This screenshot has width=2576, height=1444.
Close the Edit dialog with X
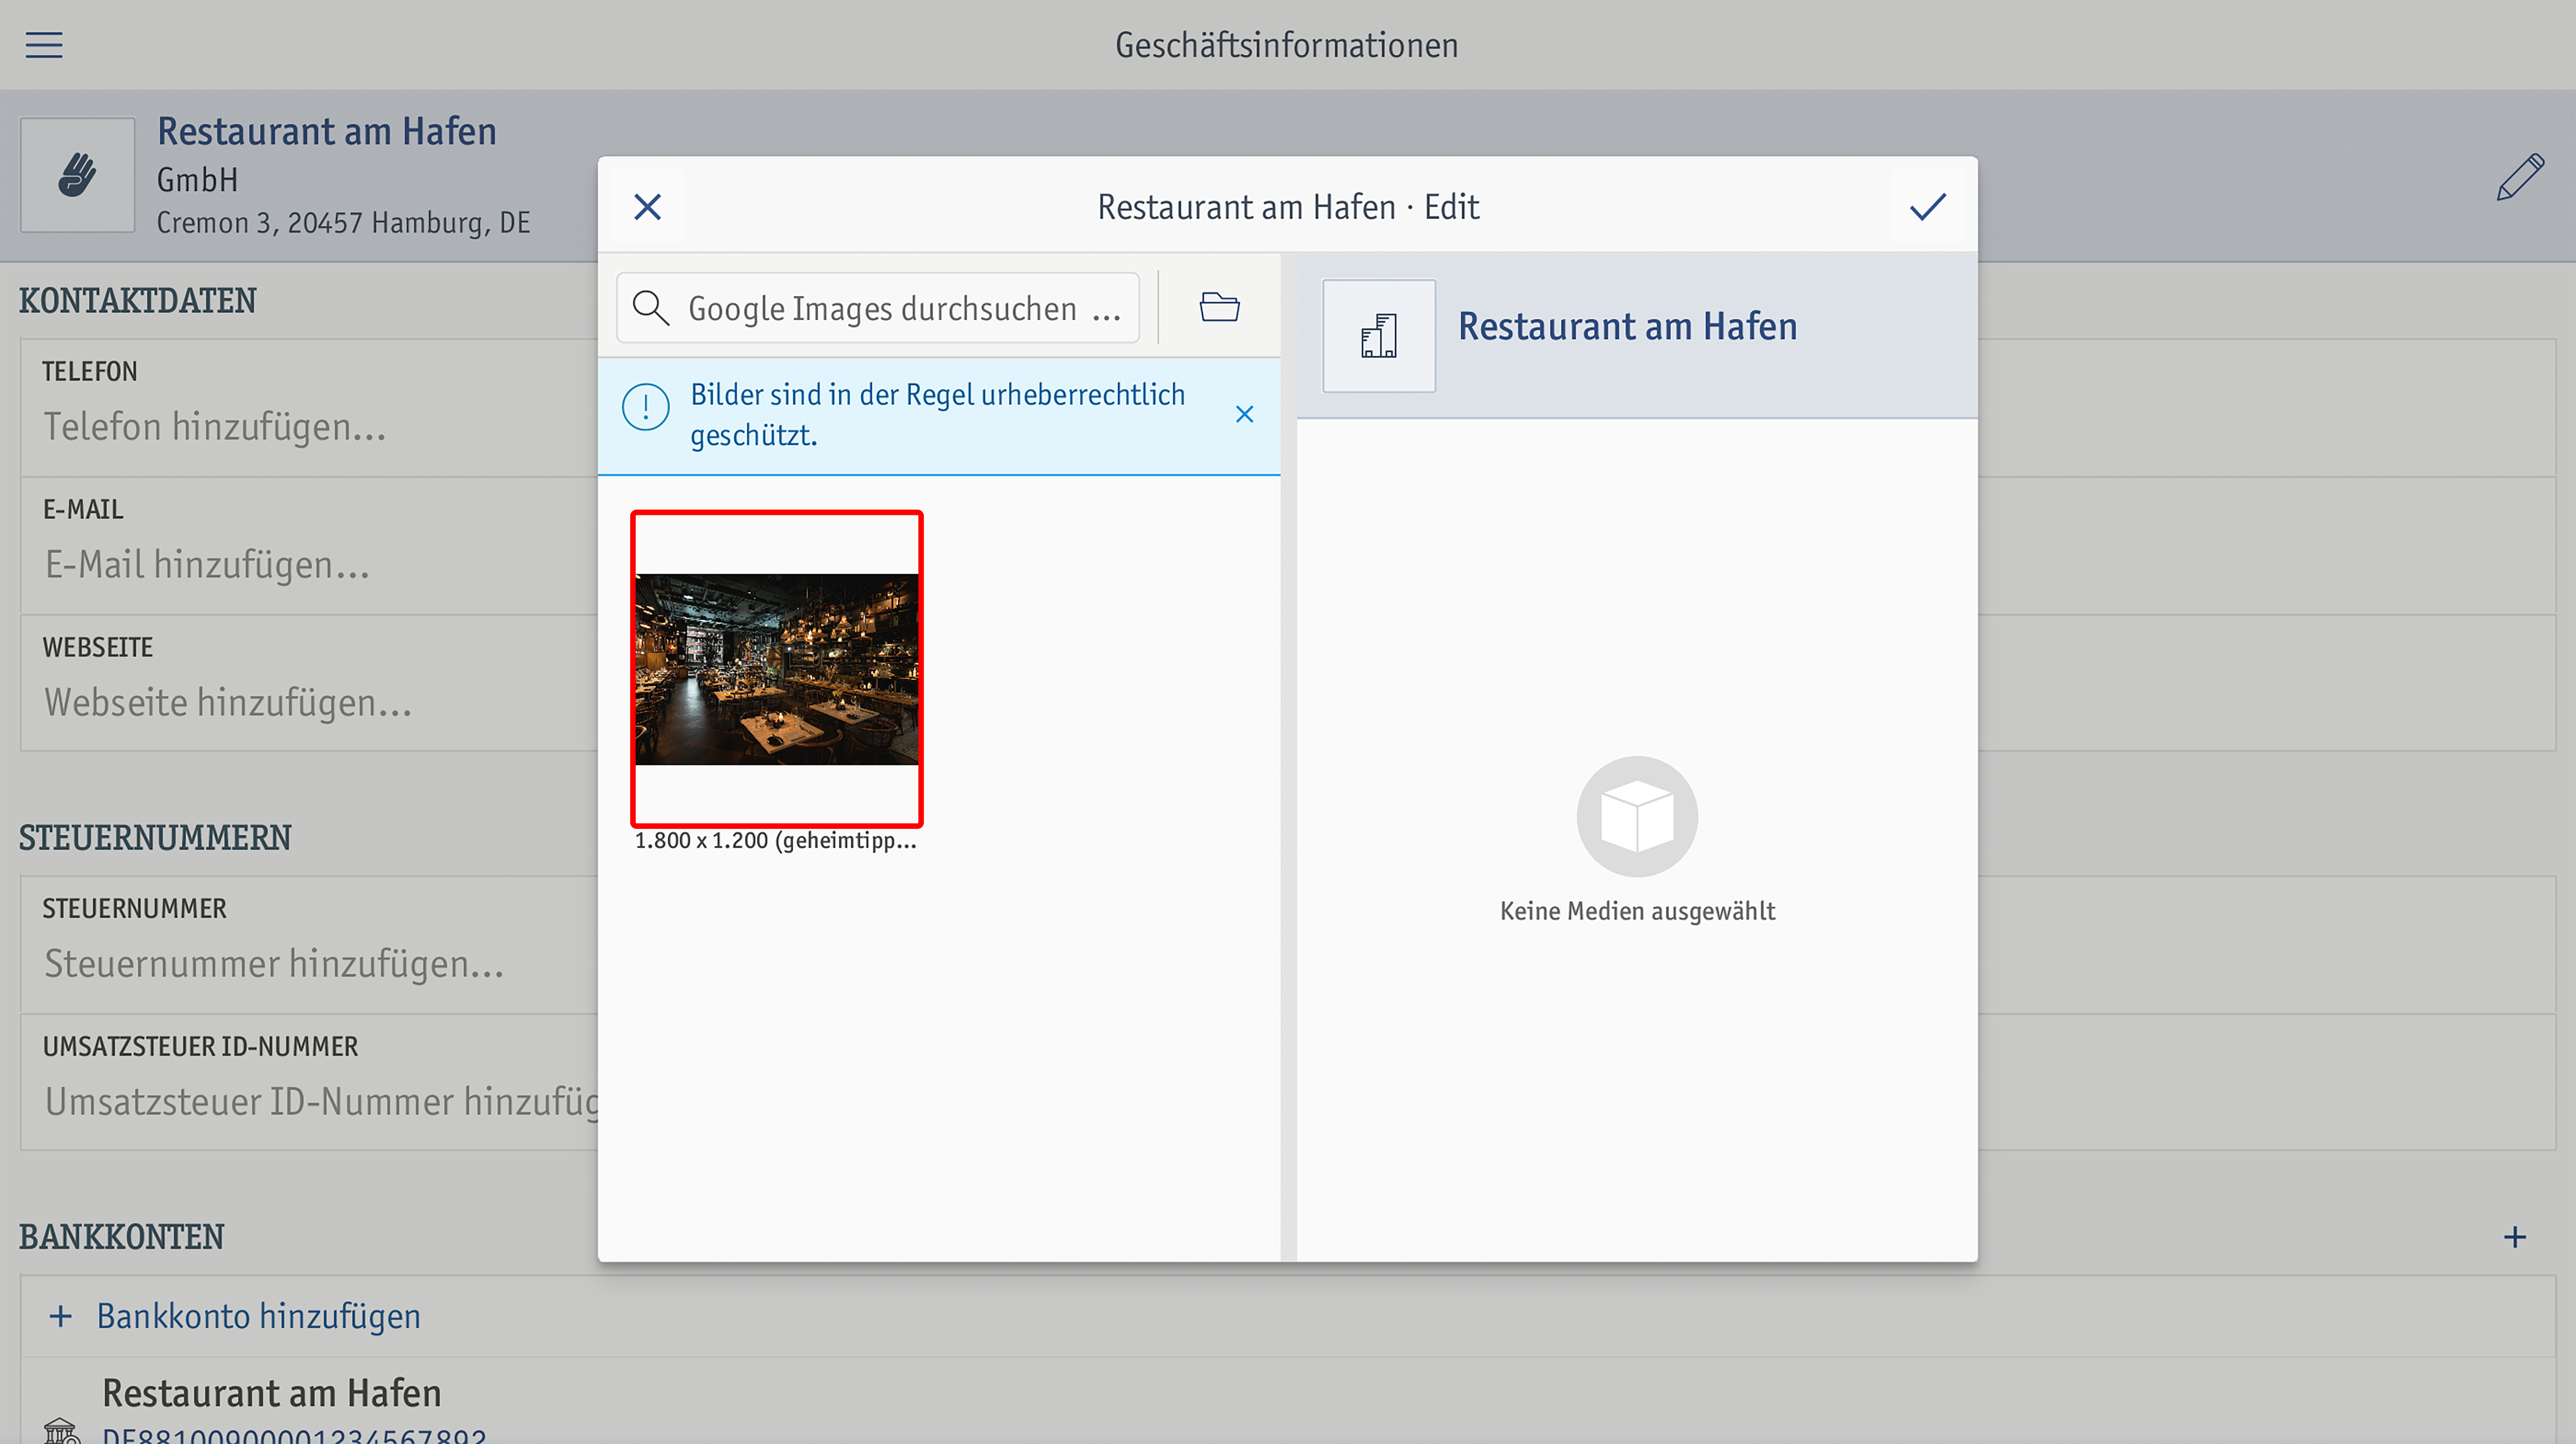(648, 207)
